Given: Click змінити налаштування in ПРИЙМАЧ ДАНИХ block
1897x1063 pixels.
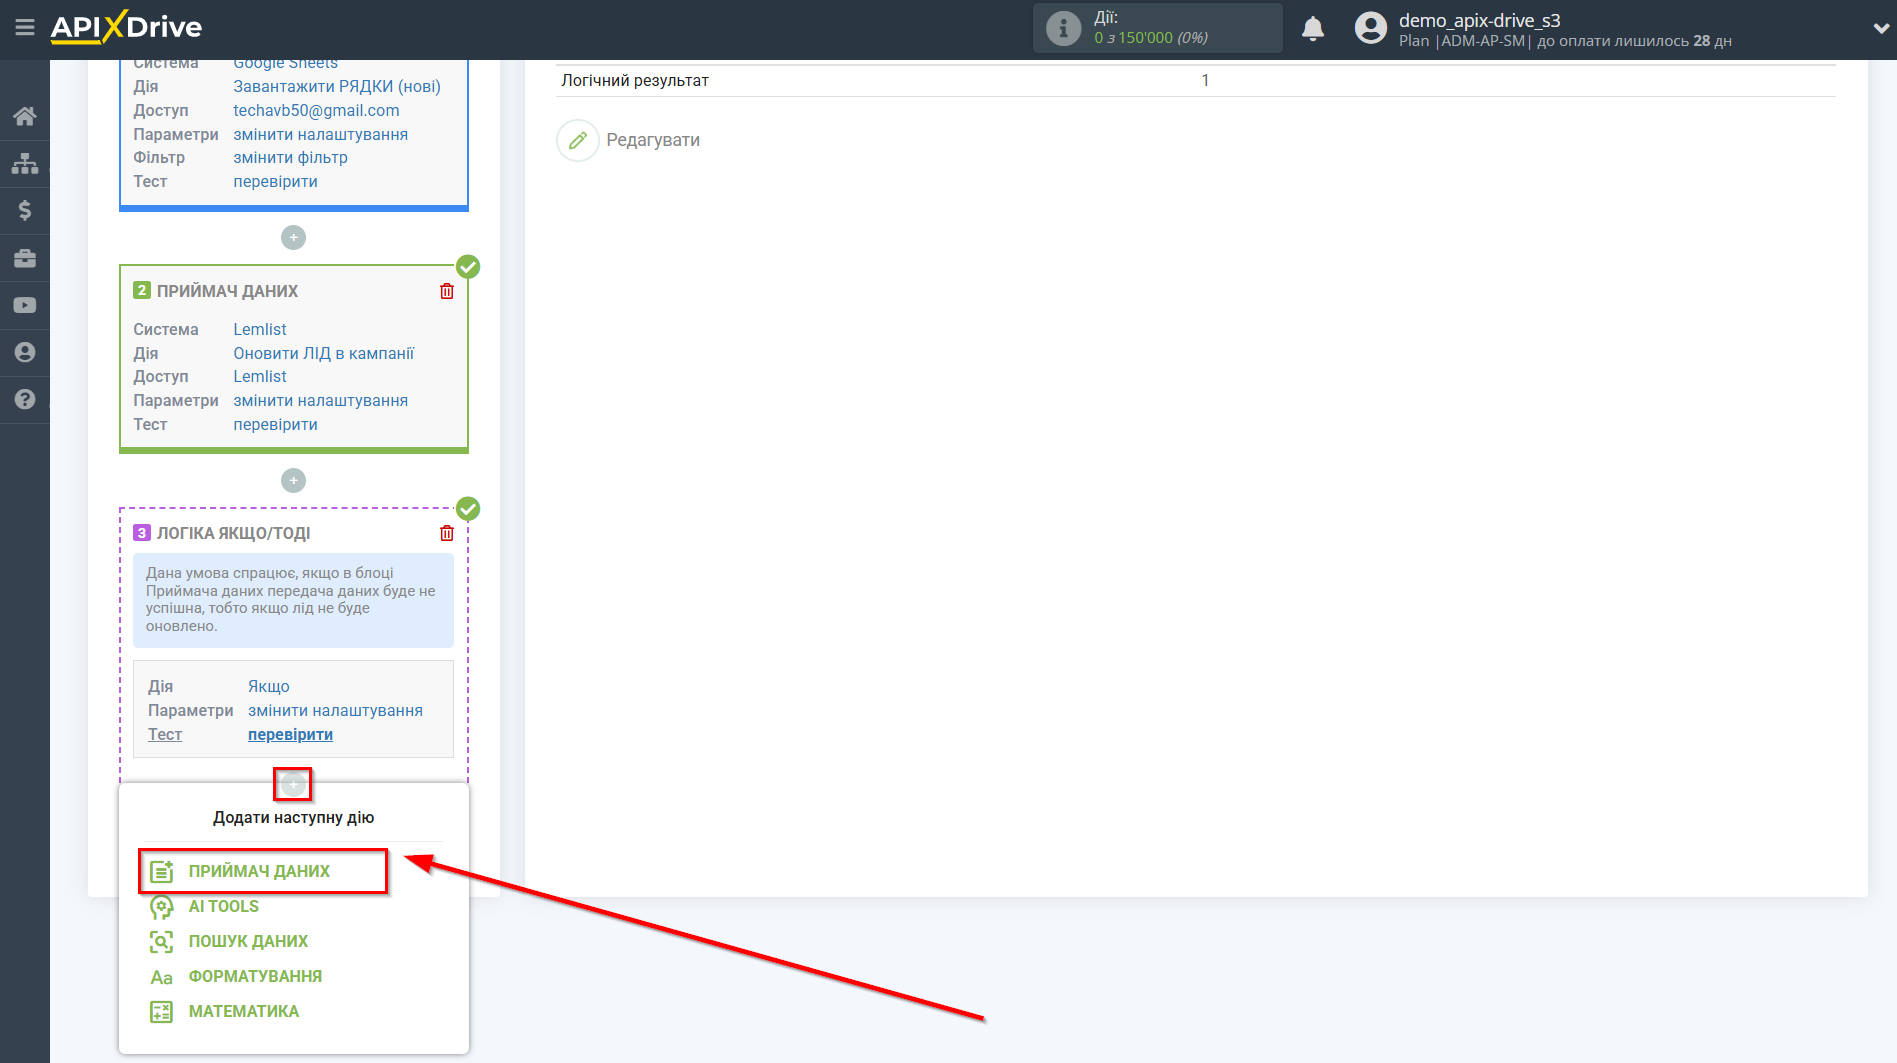Looking at the screenshot, I should 320,400.
